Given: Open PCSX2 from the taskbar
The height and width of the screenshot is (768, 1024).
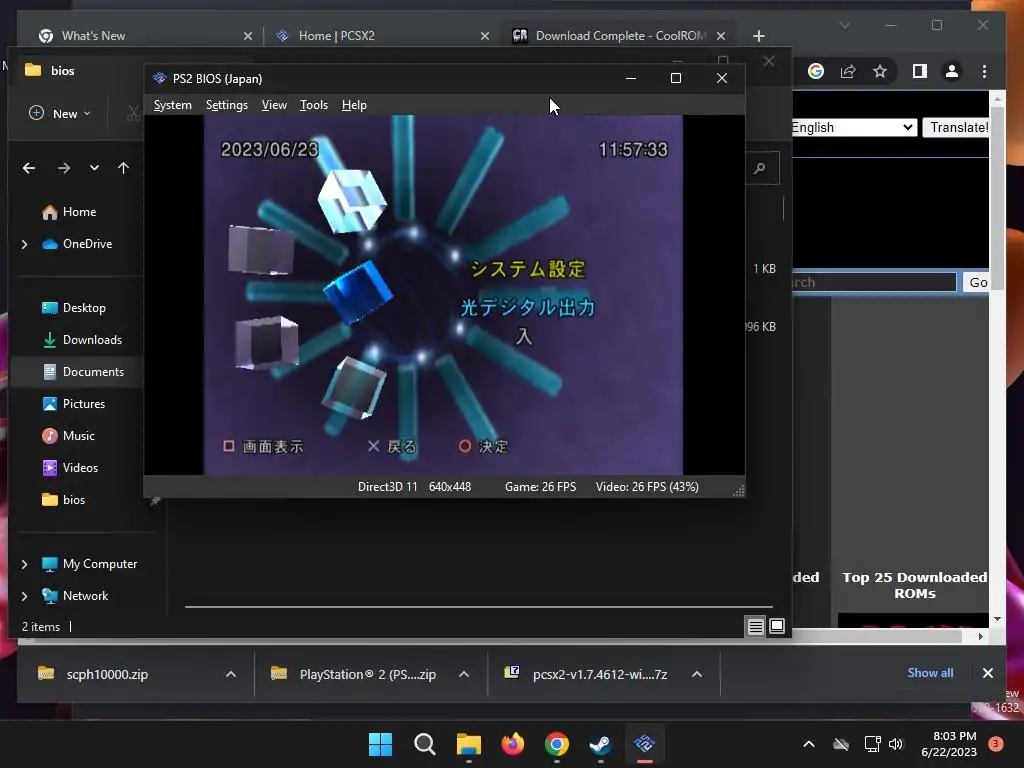Looking at the screenshot, I should tap(645, 744).
